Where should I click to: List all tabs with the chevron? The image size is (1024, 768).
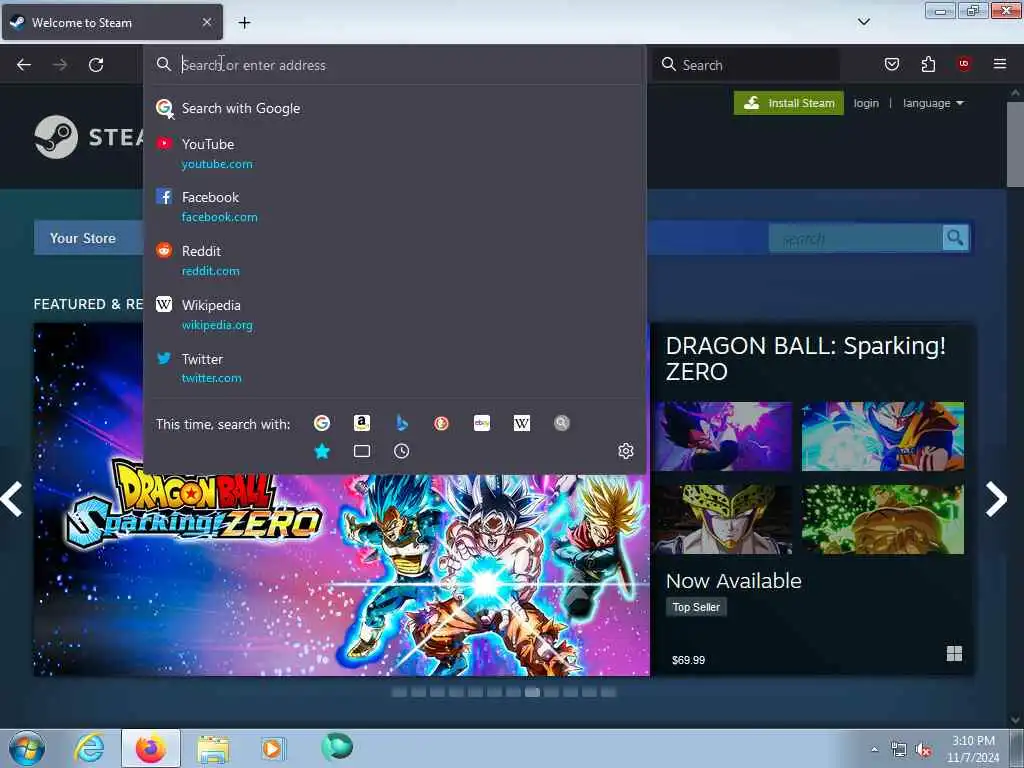864,22
